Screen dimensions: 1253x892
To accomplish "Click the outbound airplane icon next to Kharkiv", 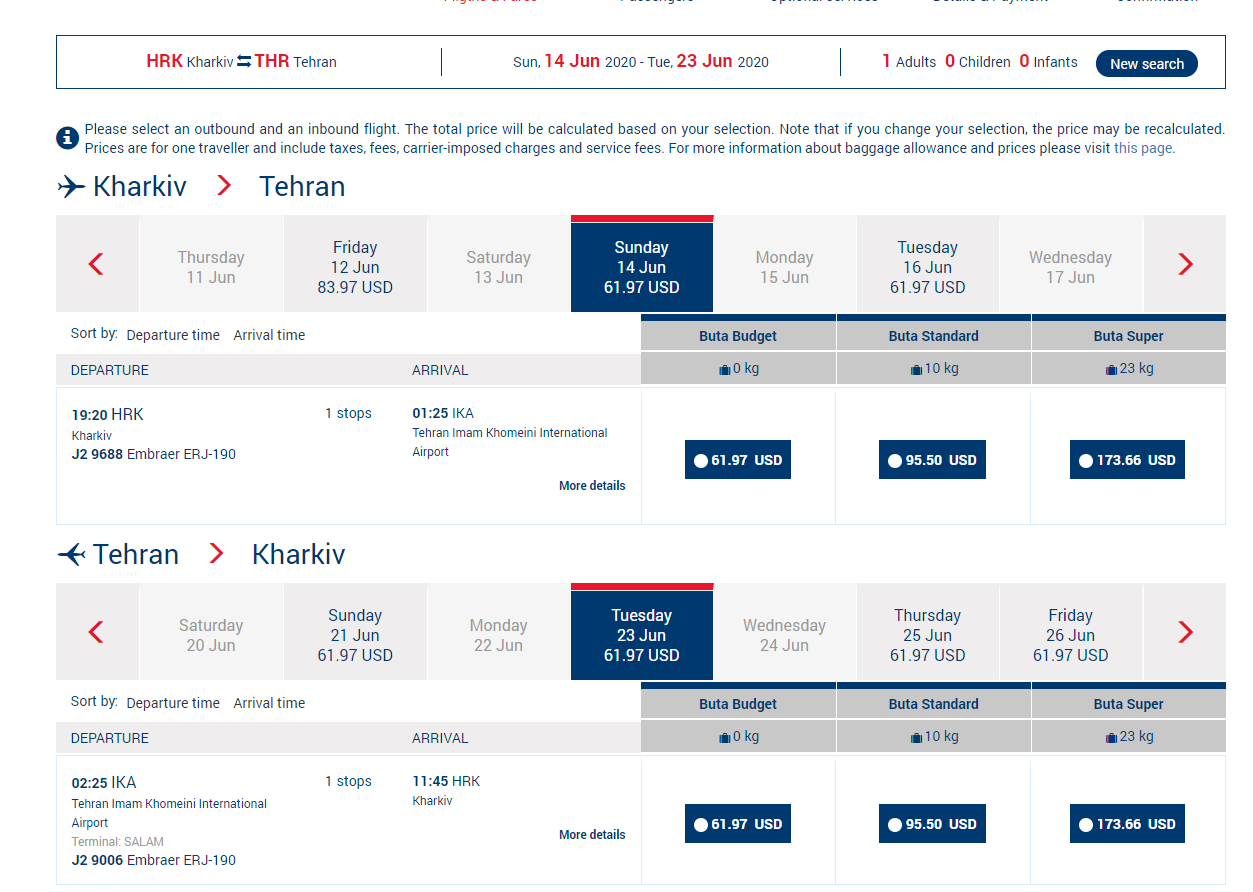I will 71,187.
